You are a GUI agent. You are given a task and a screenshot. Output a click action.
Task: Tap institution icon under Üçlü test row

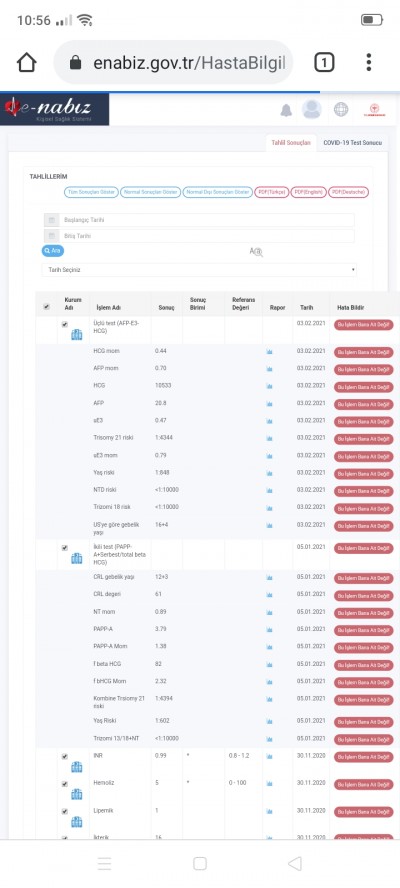tap(76, 335)
